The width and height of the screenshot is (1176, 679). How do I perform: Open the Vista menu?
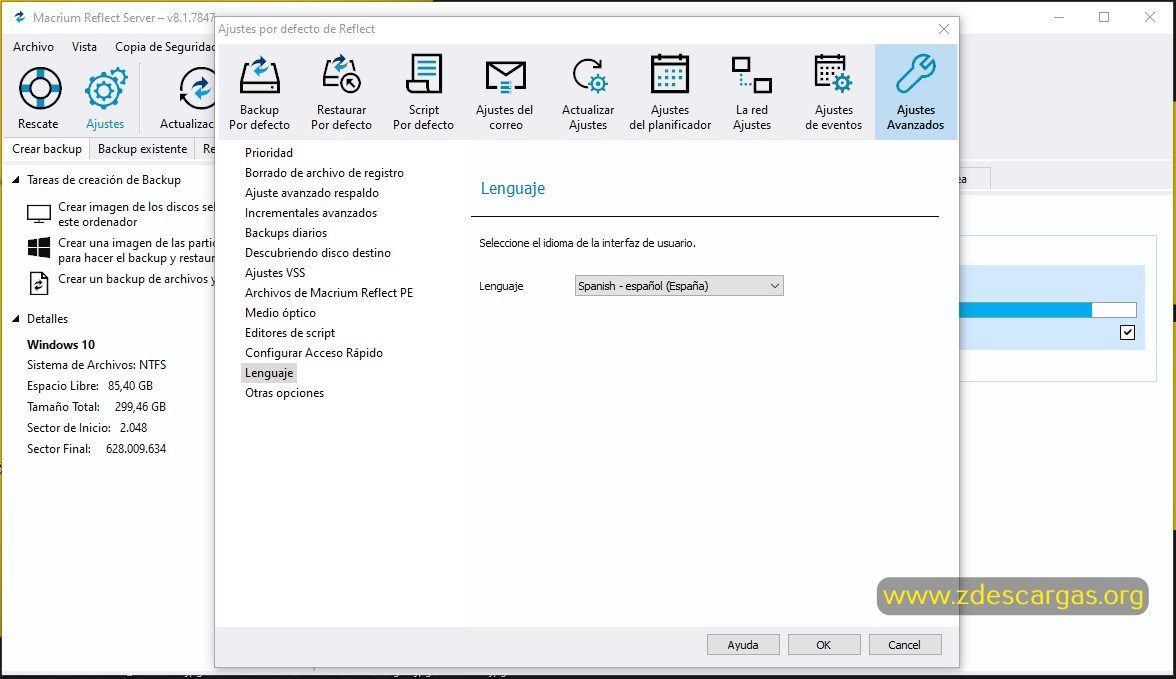[84, 47]
